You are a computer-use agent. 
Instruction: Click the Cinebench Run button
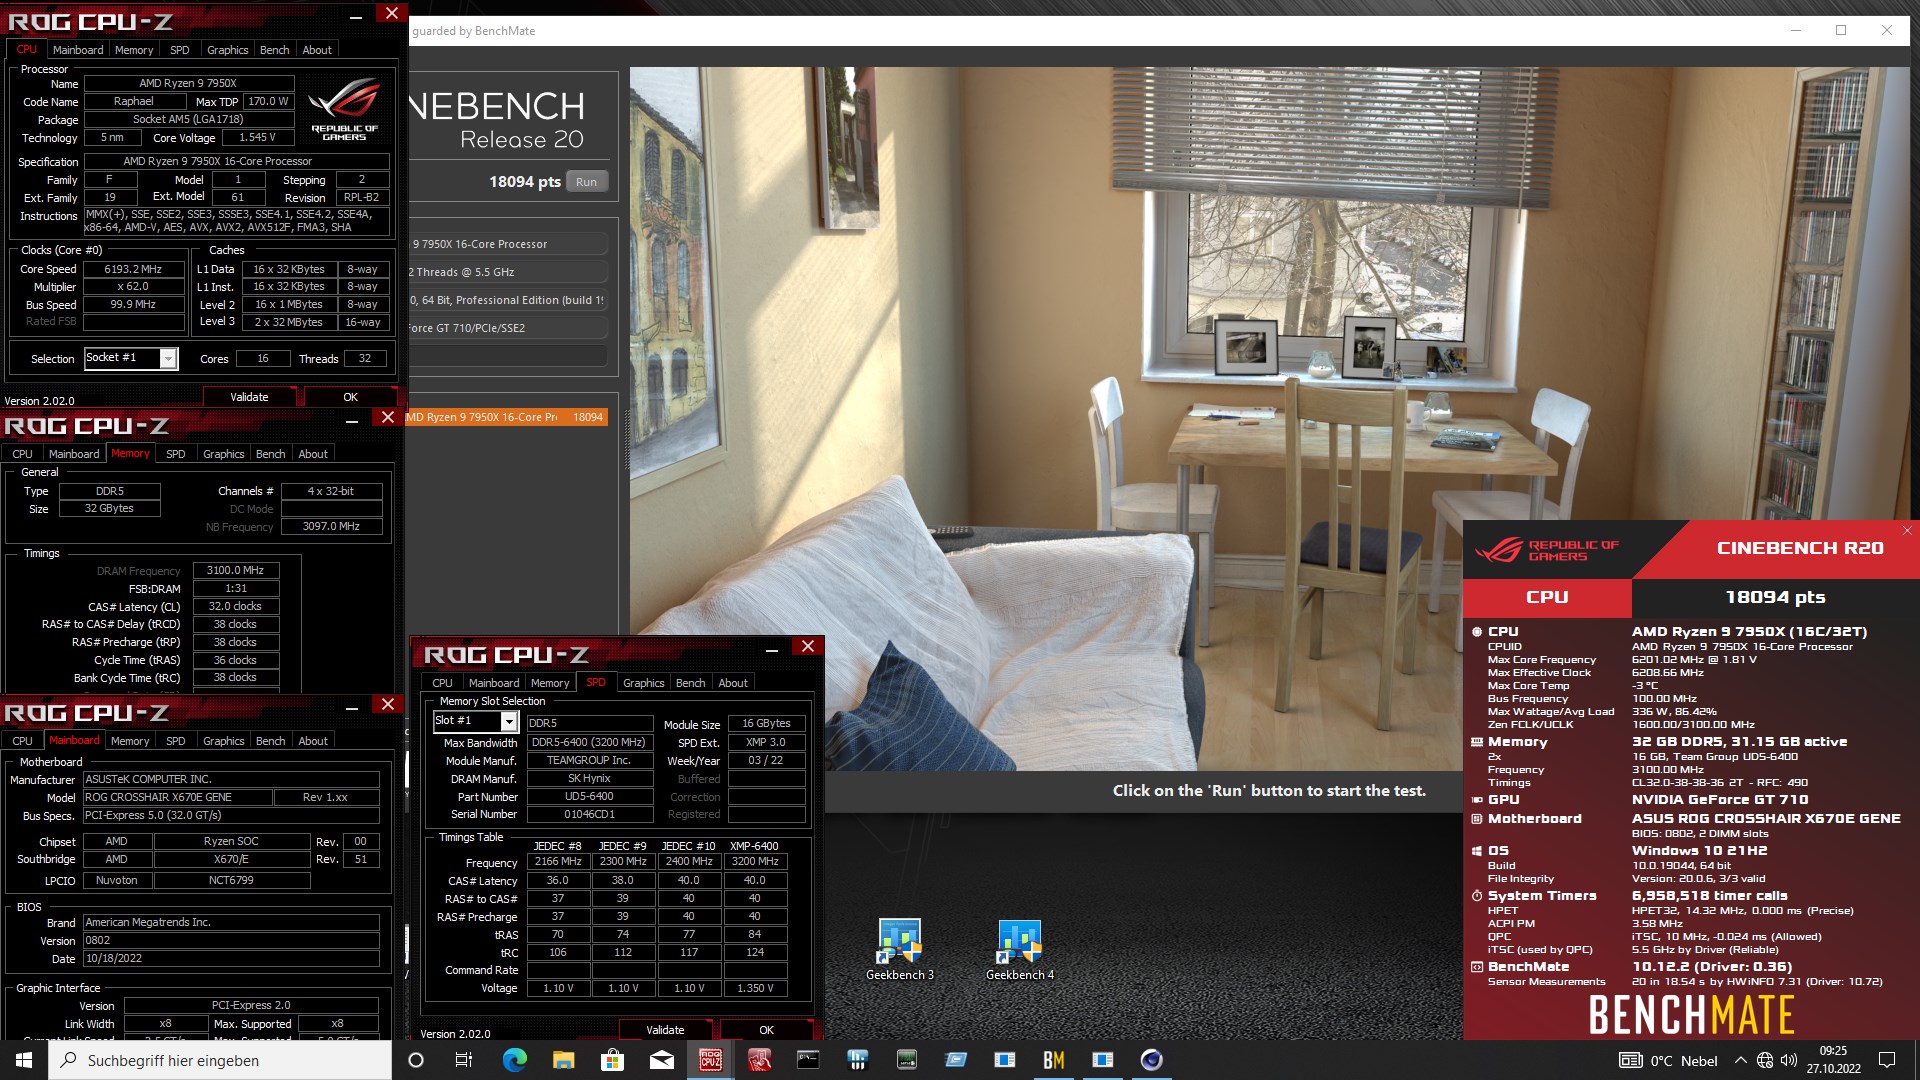(x=586, y=182)
